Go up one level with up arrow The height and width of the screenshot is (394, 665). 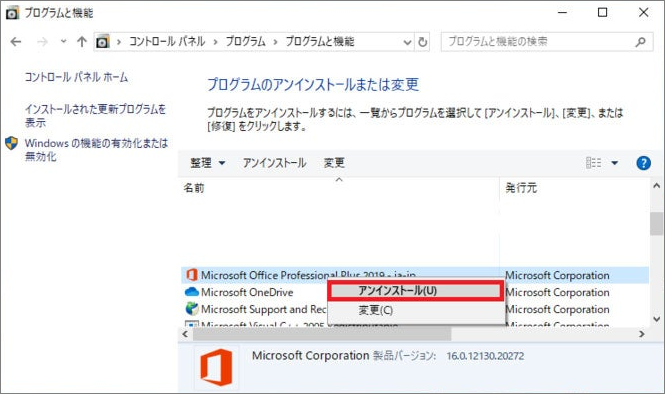click(x=81, y=42)
